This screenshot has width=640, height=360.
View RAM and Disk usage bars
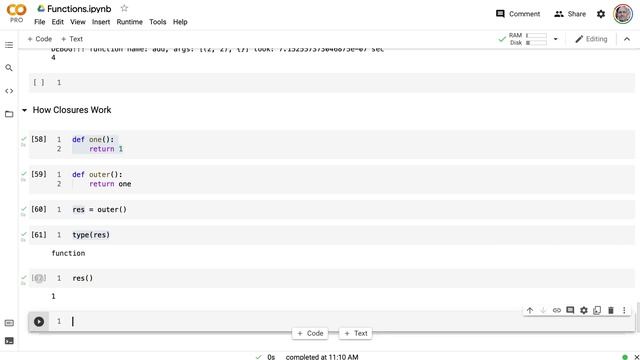pyautogui.click(x=528, y=39)
